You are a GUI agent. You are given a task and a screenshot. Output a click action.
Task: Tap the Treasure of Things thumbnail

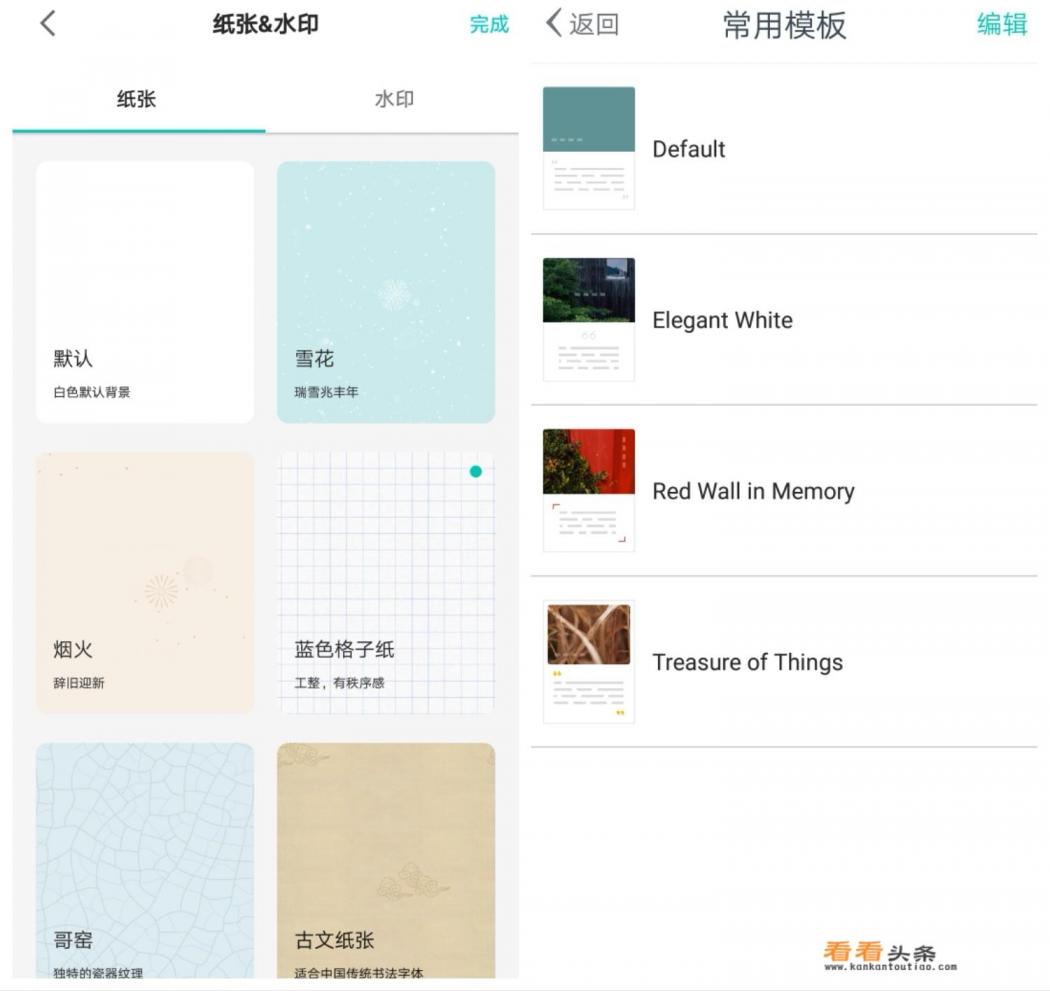588,661
